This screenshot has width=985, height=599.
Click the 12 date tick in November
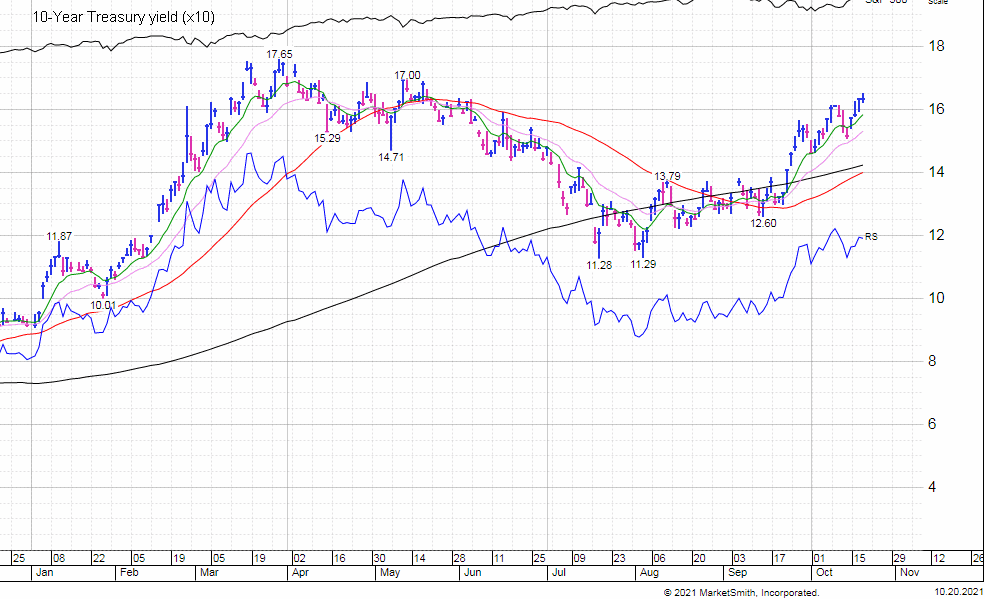tap(939, 558)
